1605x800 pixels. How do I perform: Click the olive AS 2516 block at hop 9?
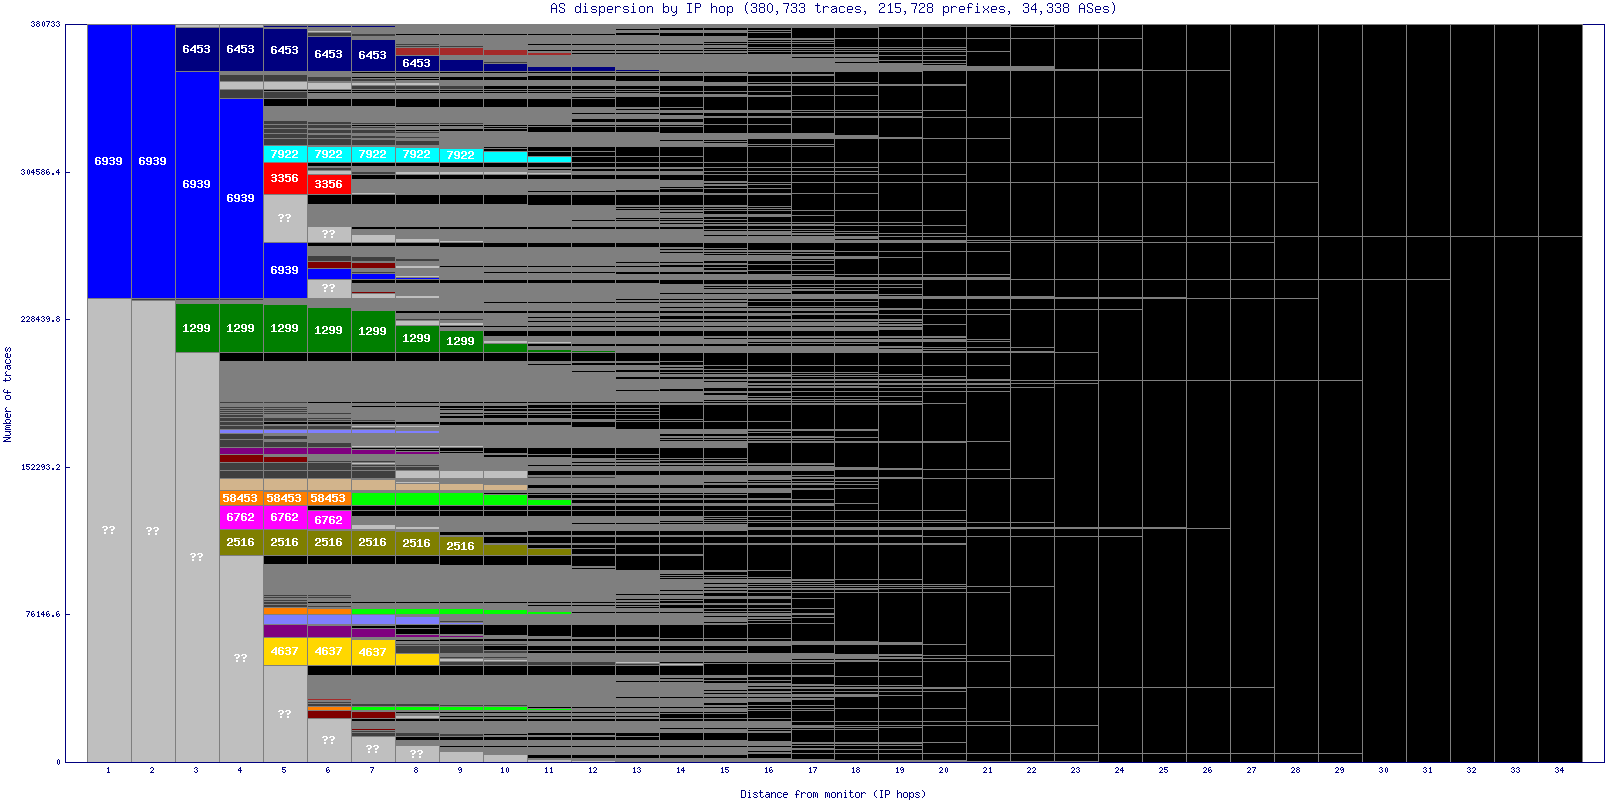[x=461, y=546]
